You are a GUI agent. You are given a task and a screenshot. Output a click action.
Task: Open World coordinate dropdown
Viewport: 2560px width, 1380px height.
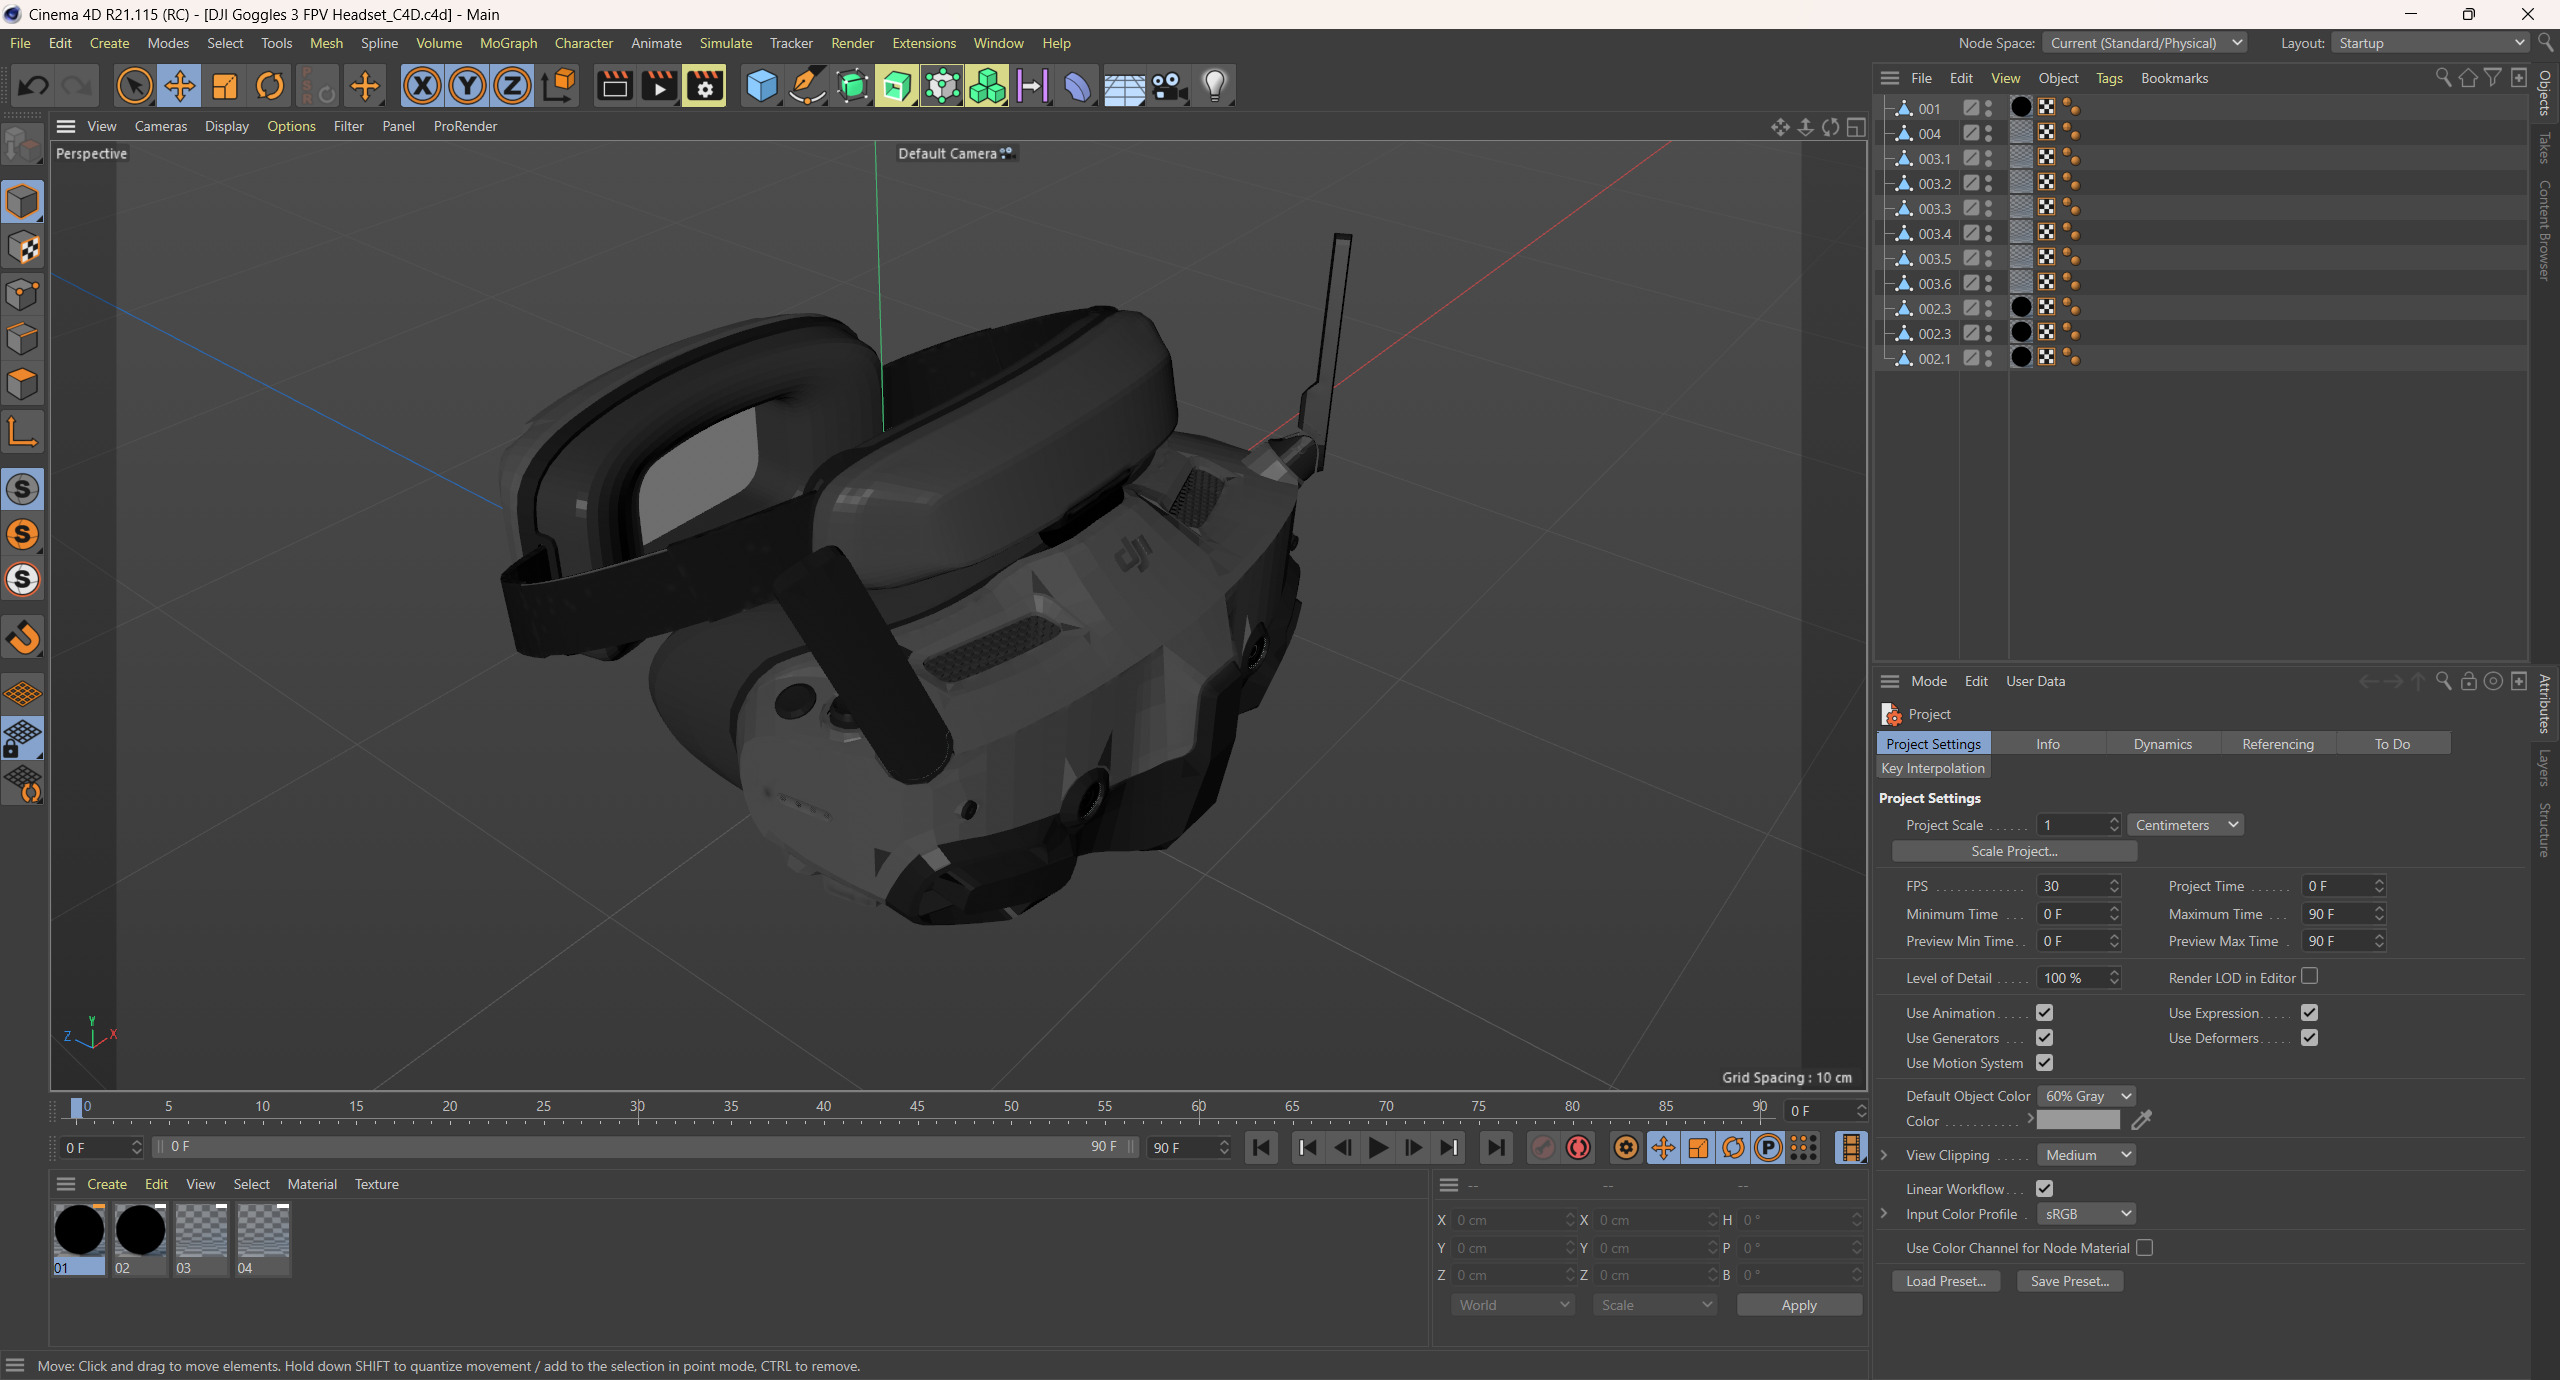tap(1513, 1305)
